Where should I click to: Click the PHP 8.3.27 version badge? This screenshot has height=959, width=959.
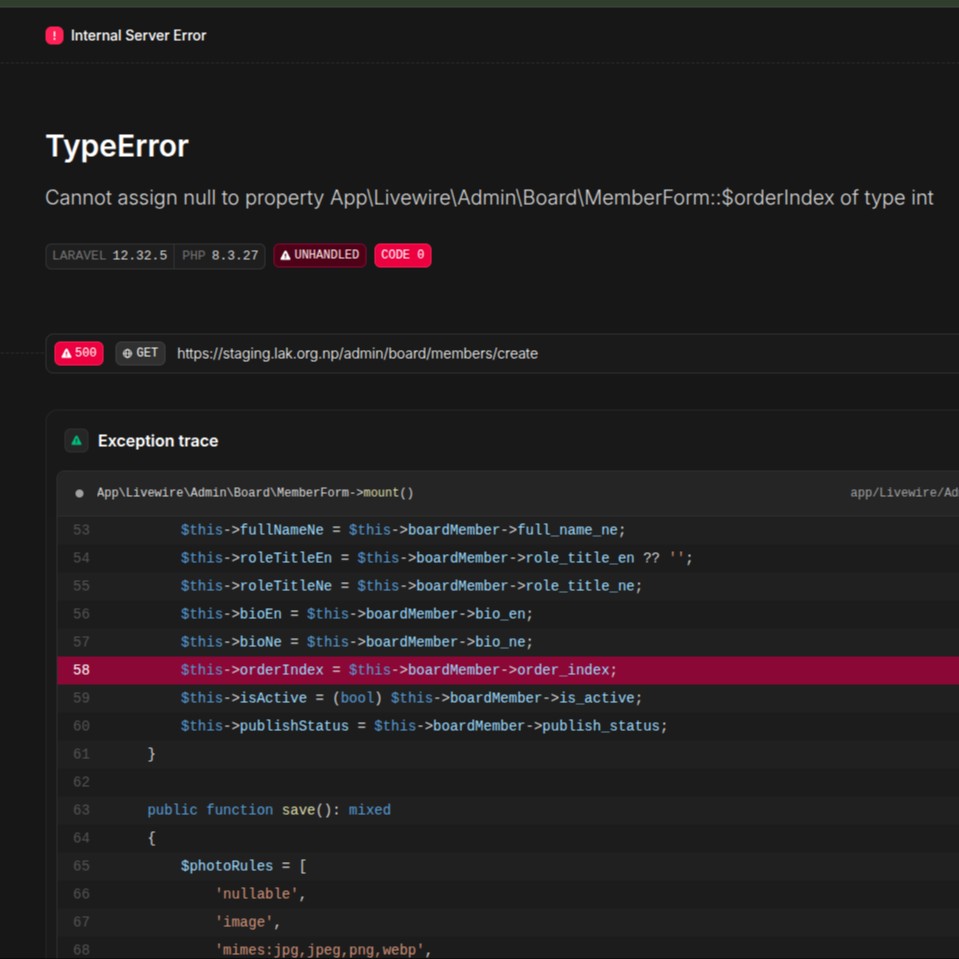[220, 255]
